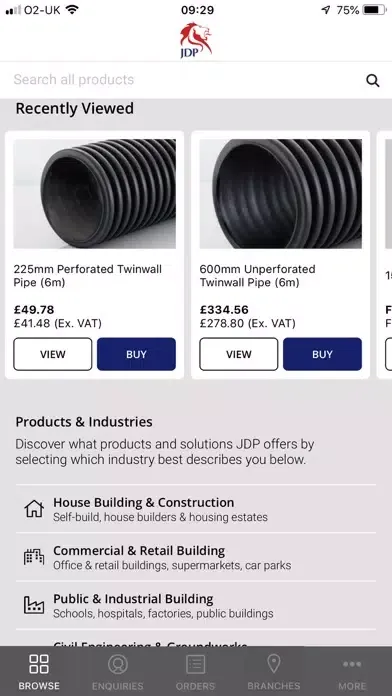This screenshot has height=696, width=392.
Task: Open Commercial & Retail Building industry
Action: [x=196, y=557]
